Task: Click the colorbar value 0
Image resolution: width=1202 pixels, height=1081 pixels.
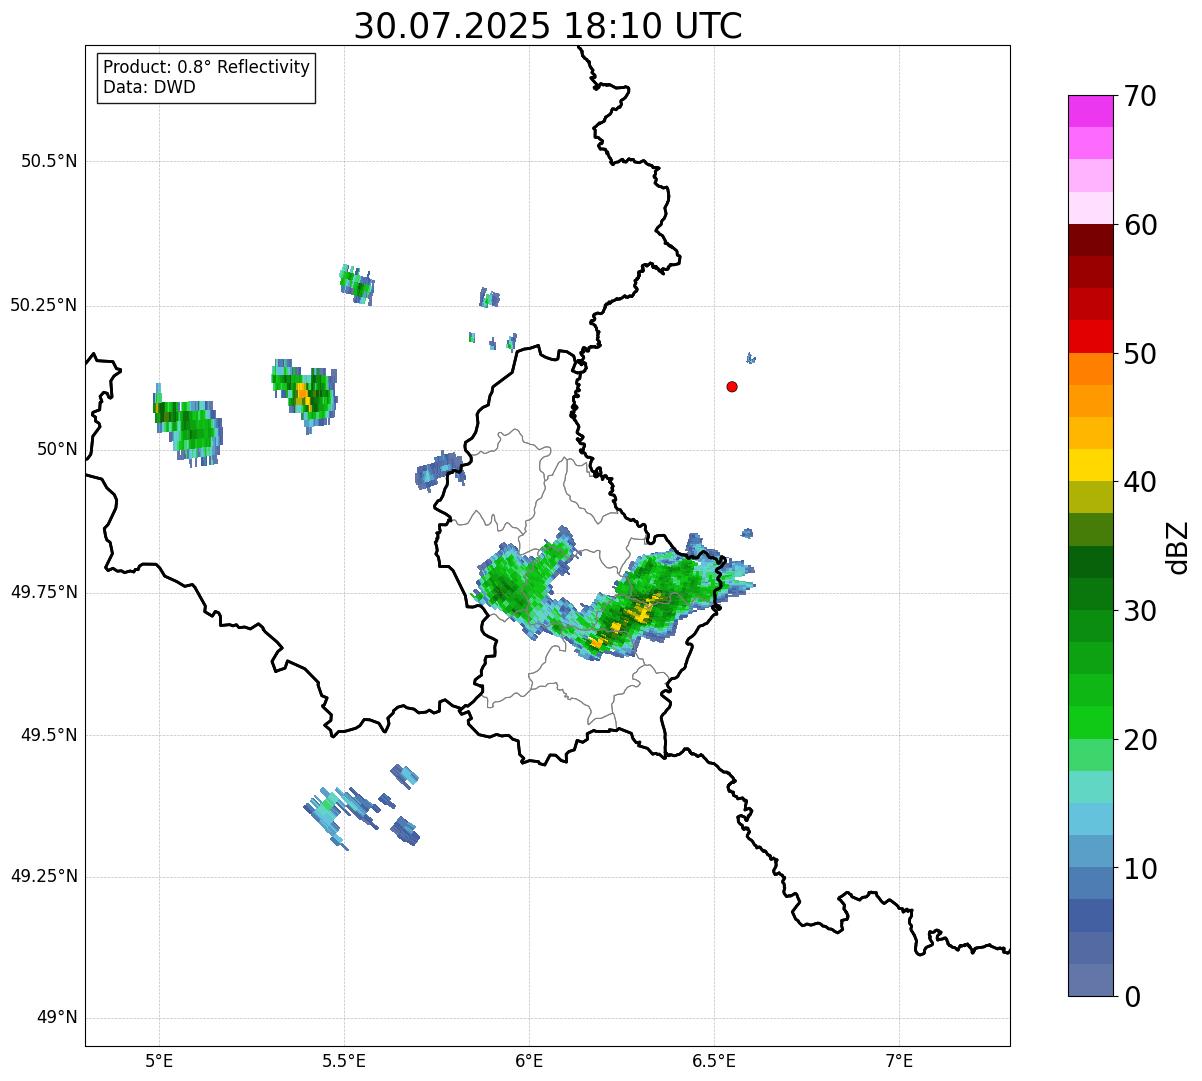Action: [x=1131, y=996]
